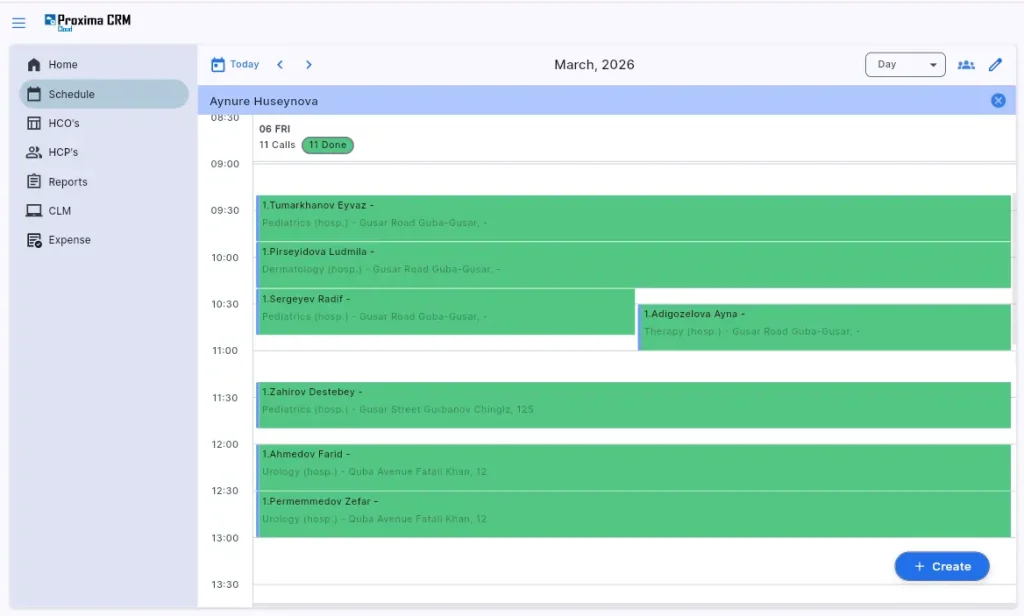Click the Expense receipt icon
1024x616 pixels.
(x=34, y=240)
